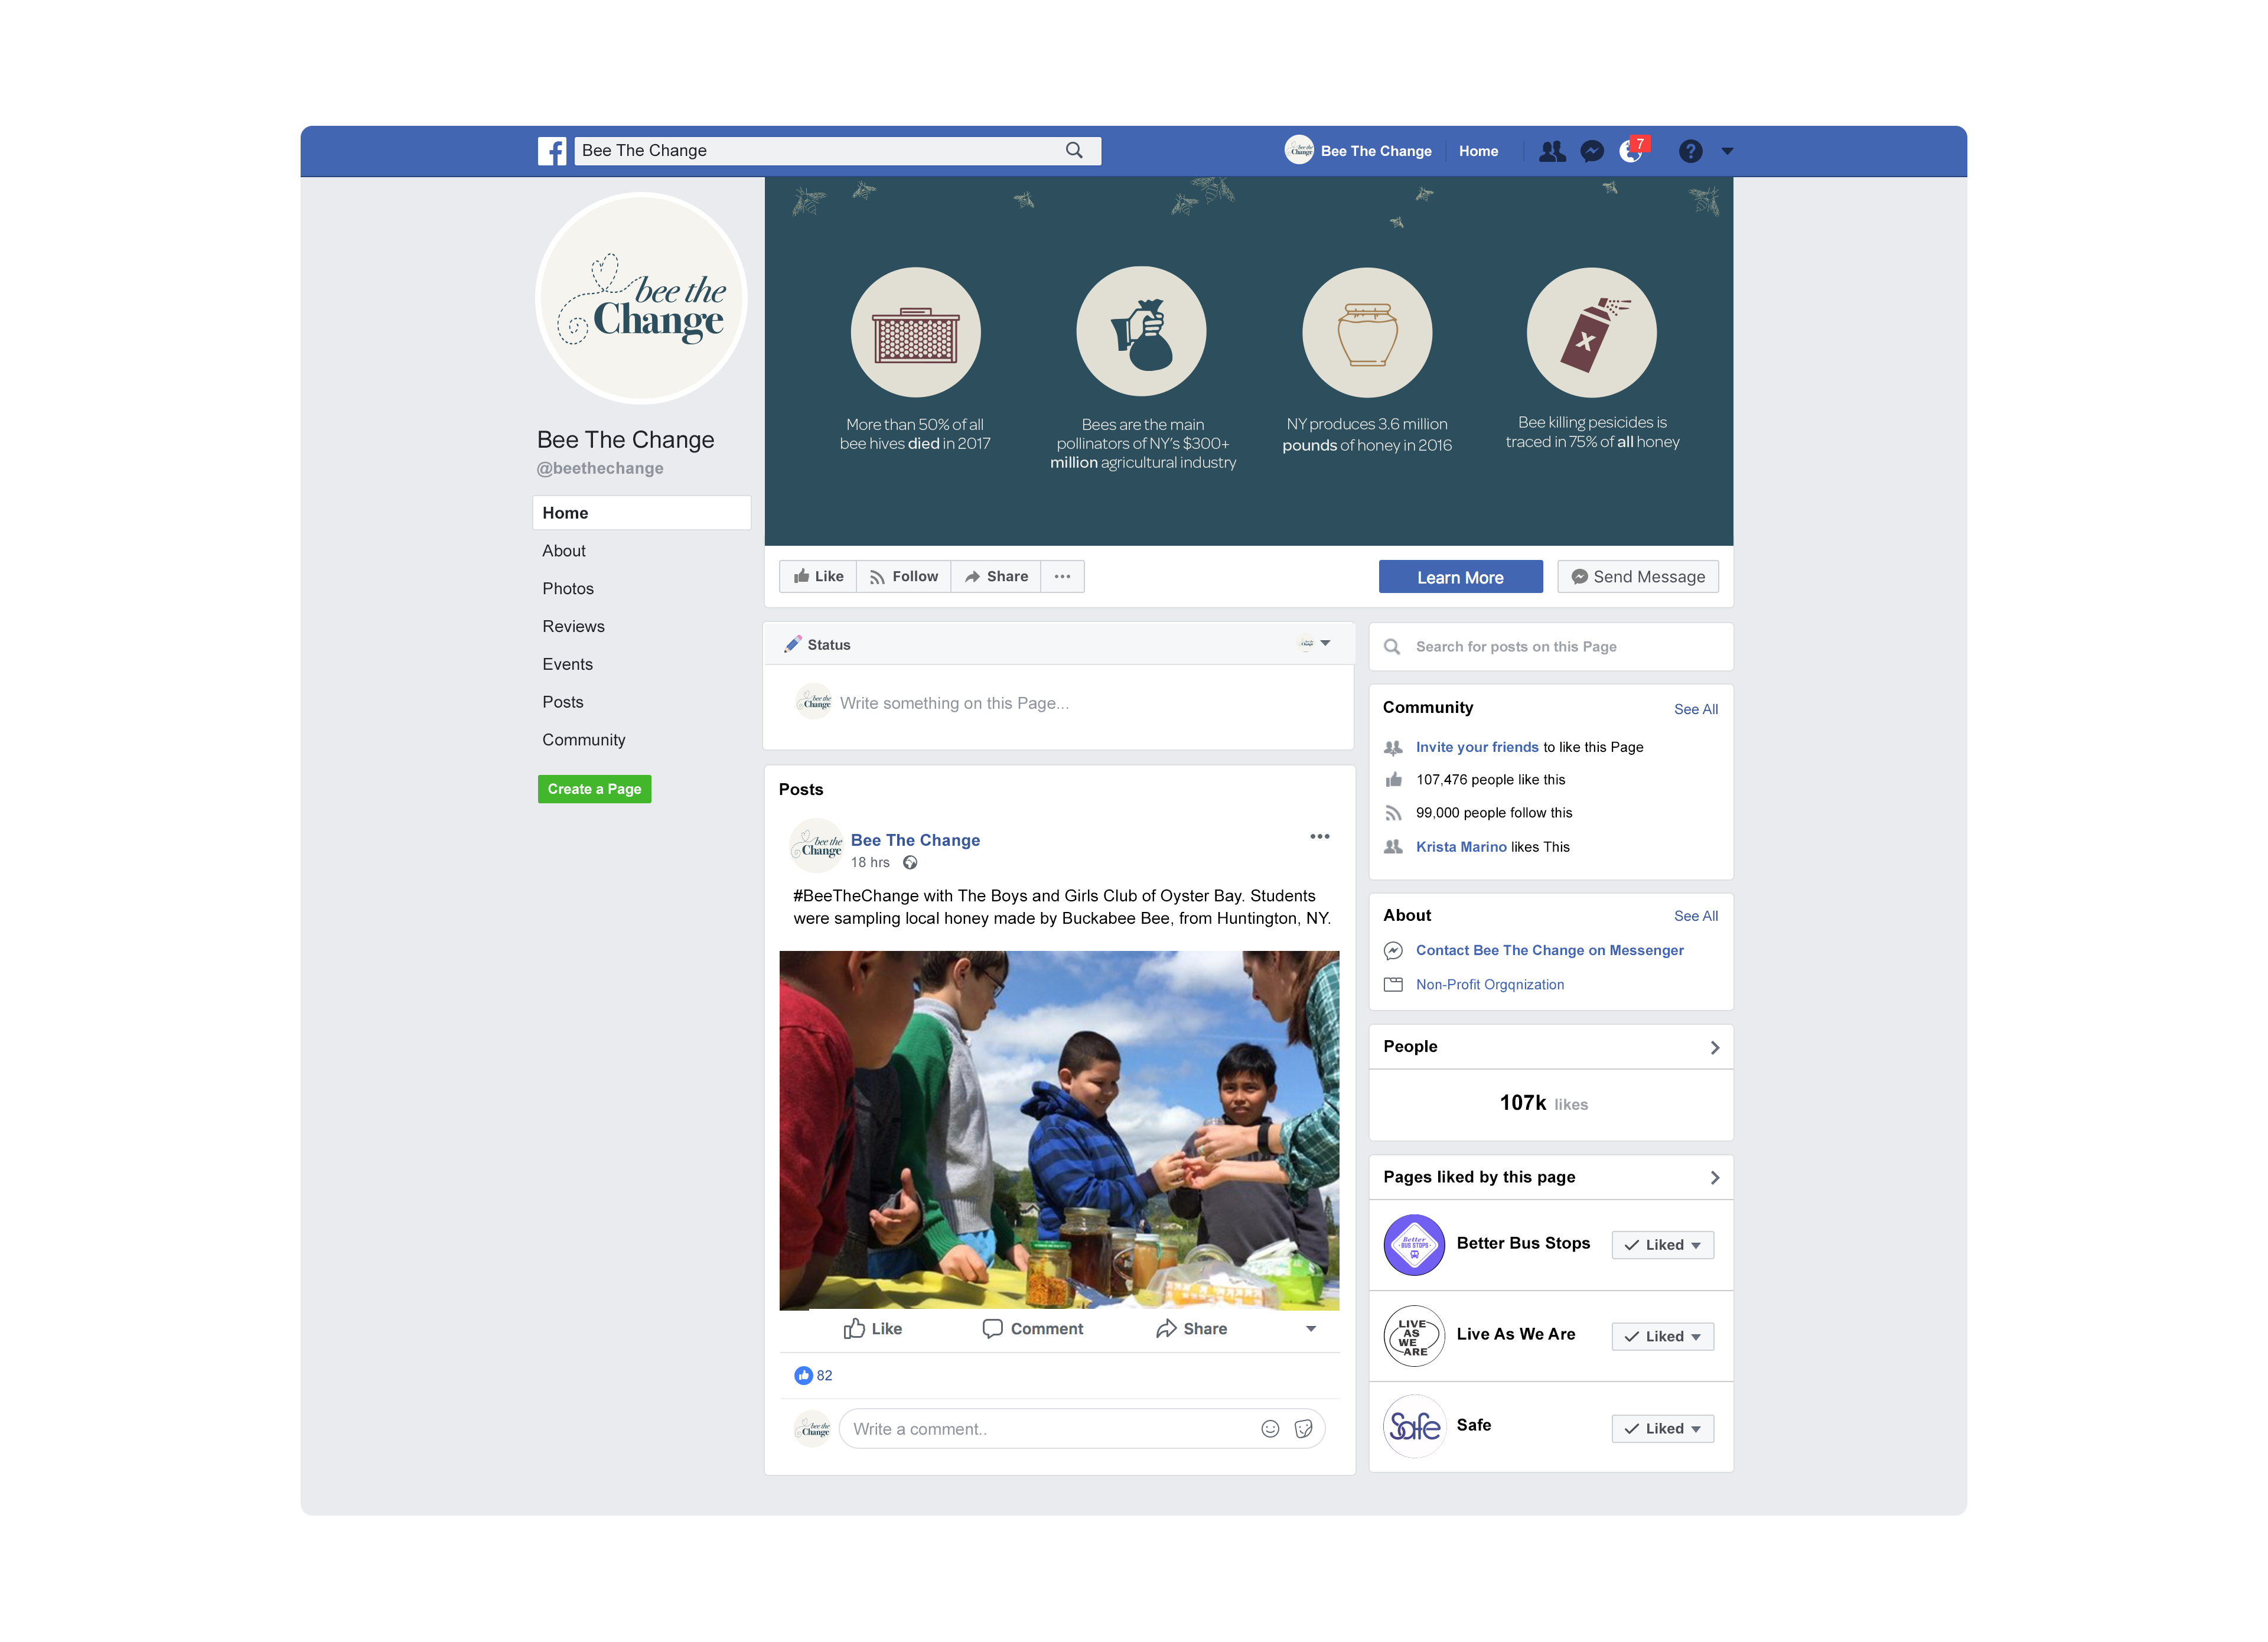
Task: Like the Oyster Bay post
Action: [x=873, y=1329]
